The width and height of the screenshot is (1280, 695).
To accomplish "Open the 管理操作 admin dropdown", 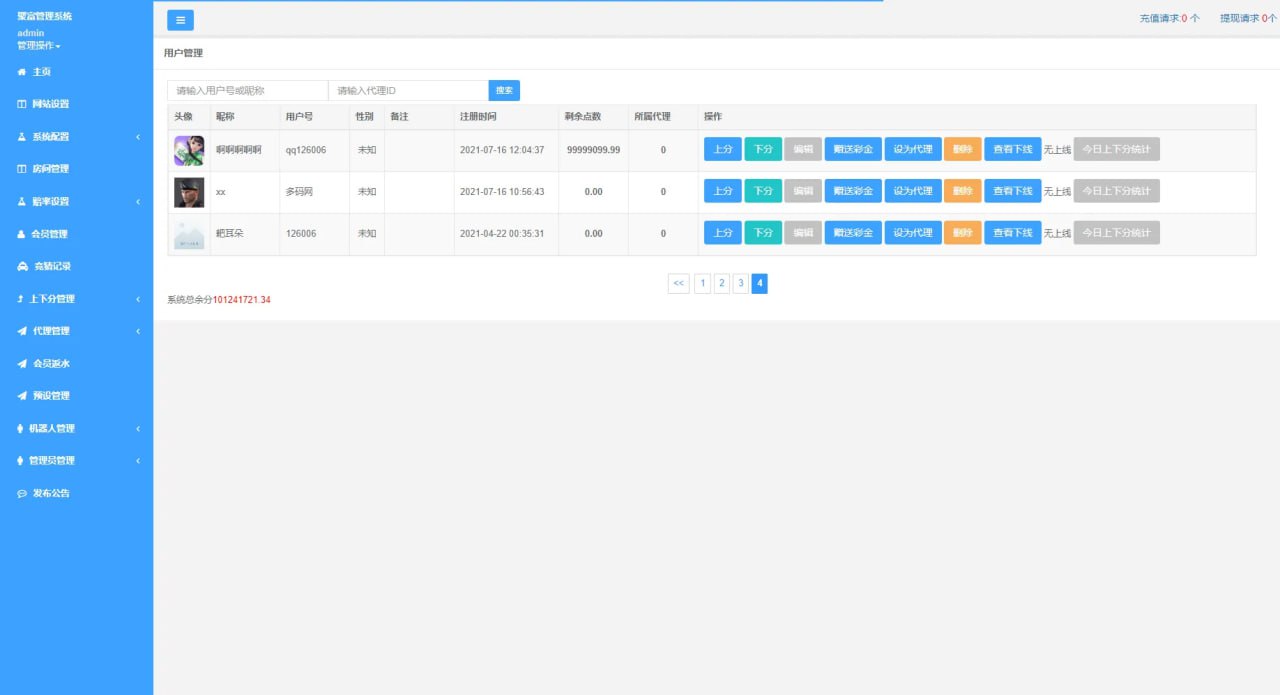I will [39, 46].
